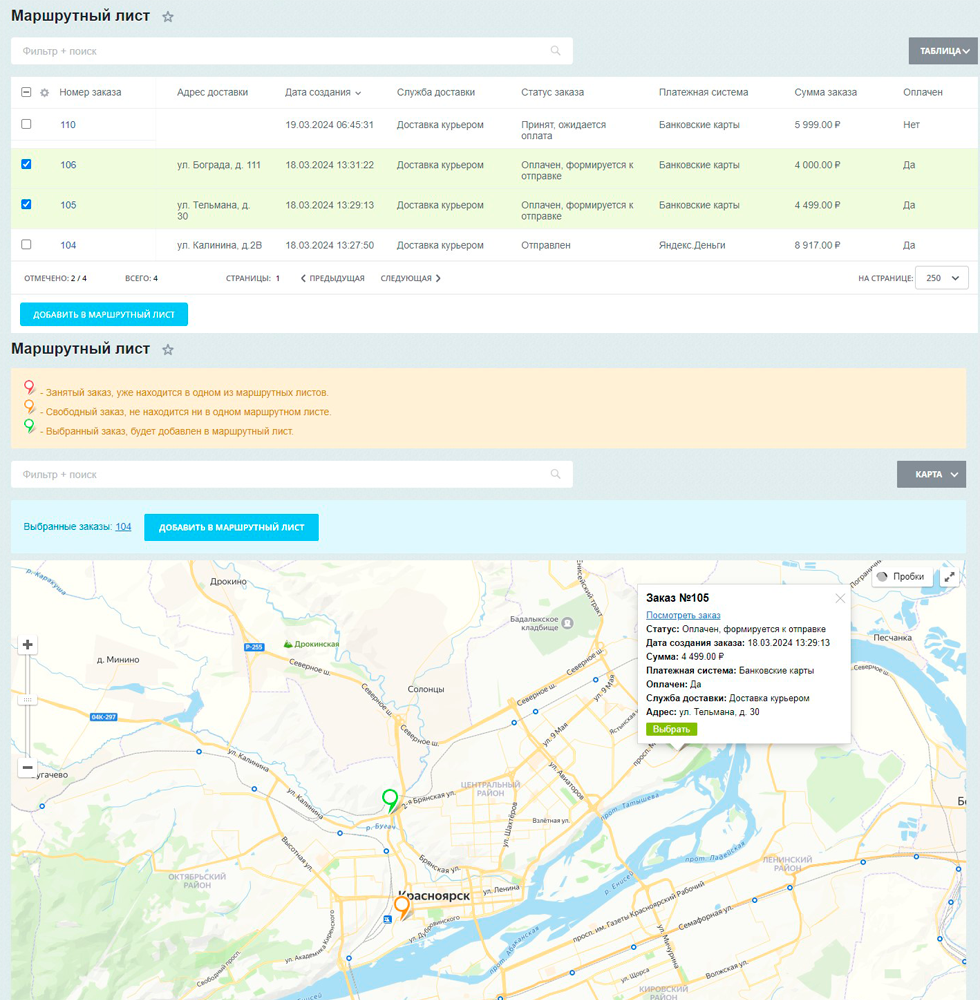Star the lower Маршрутный лист heading
Screen dimensions: 980x1000
click(x=168, y=349)
